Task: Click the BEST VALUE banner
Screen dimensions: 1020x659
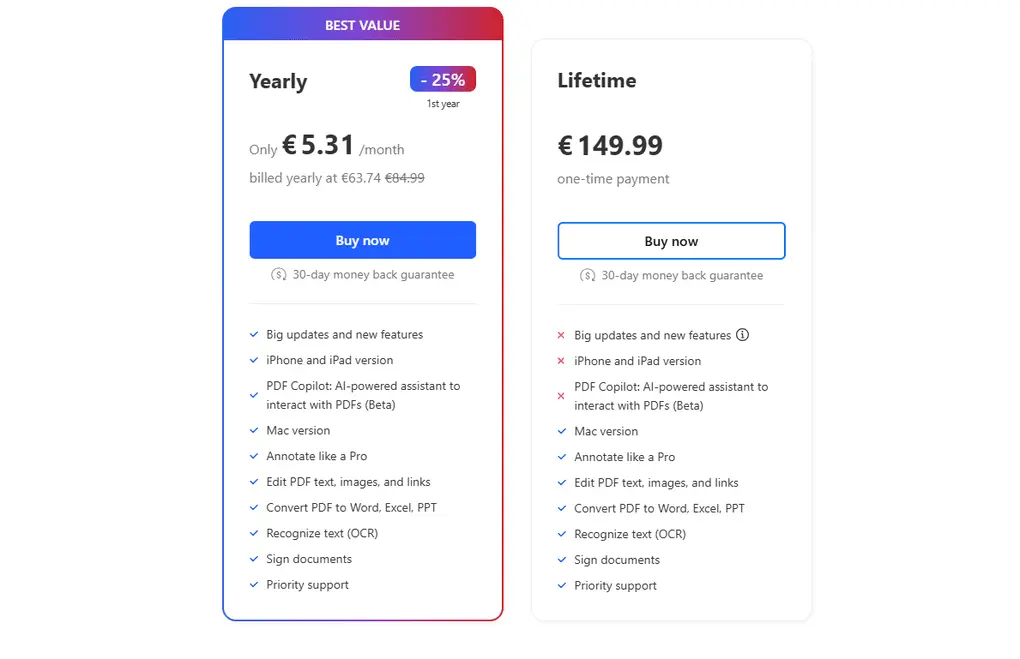Action: [362, 24]
